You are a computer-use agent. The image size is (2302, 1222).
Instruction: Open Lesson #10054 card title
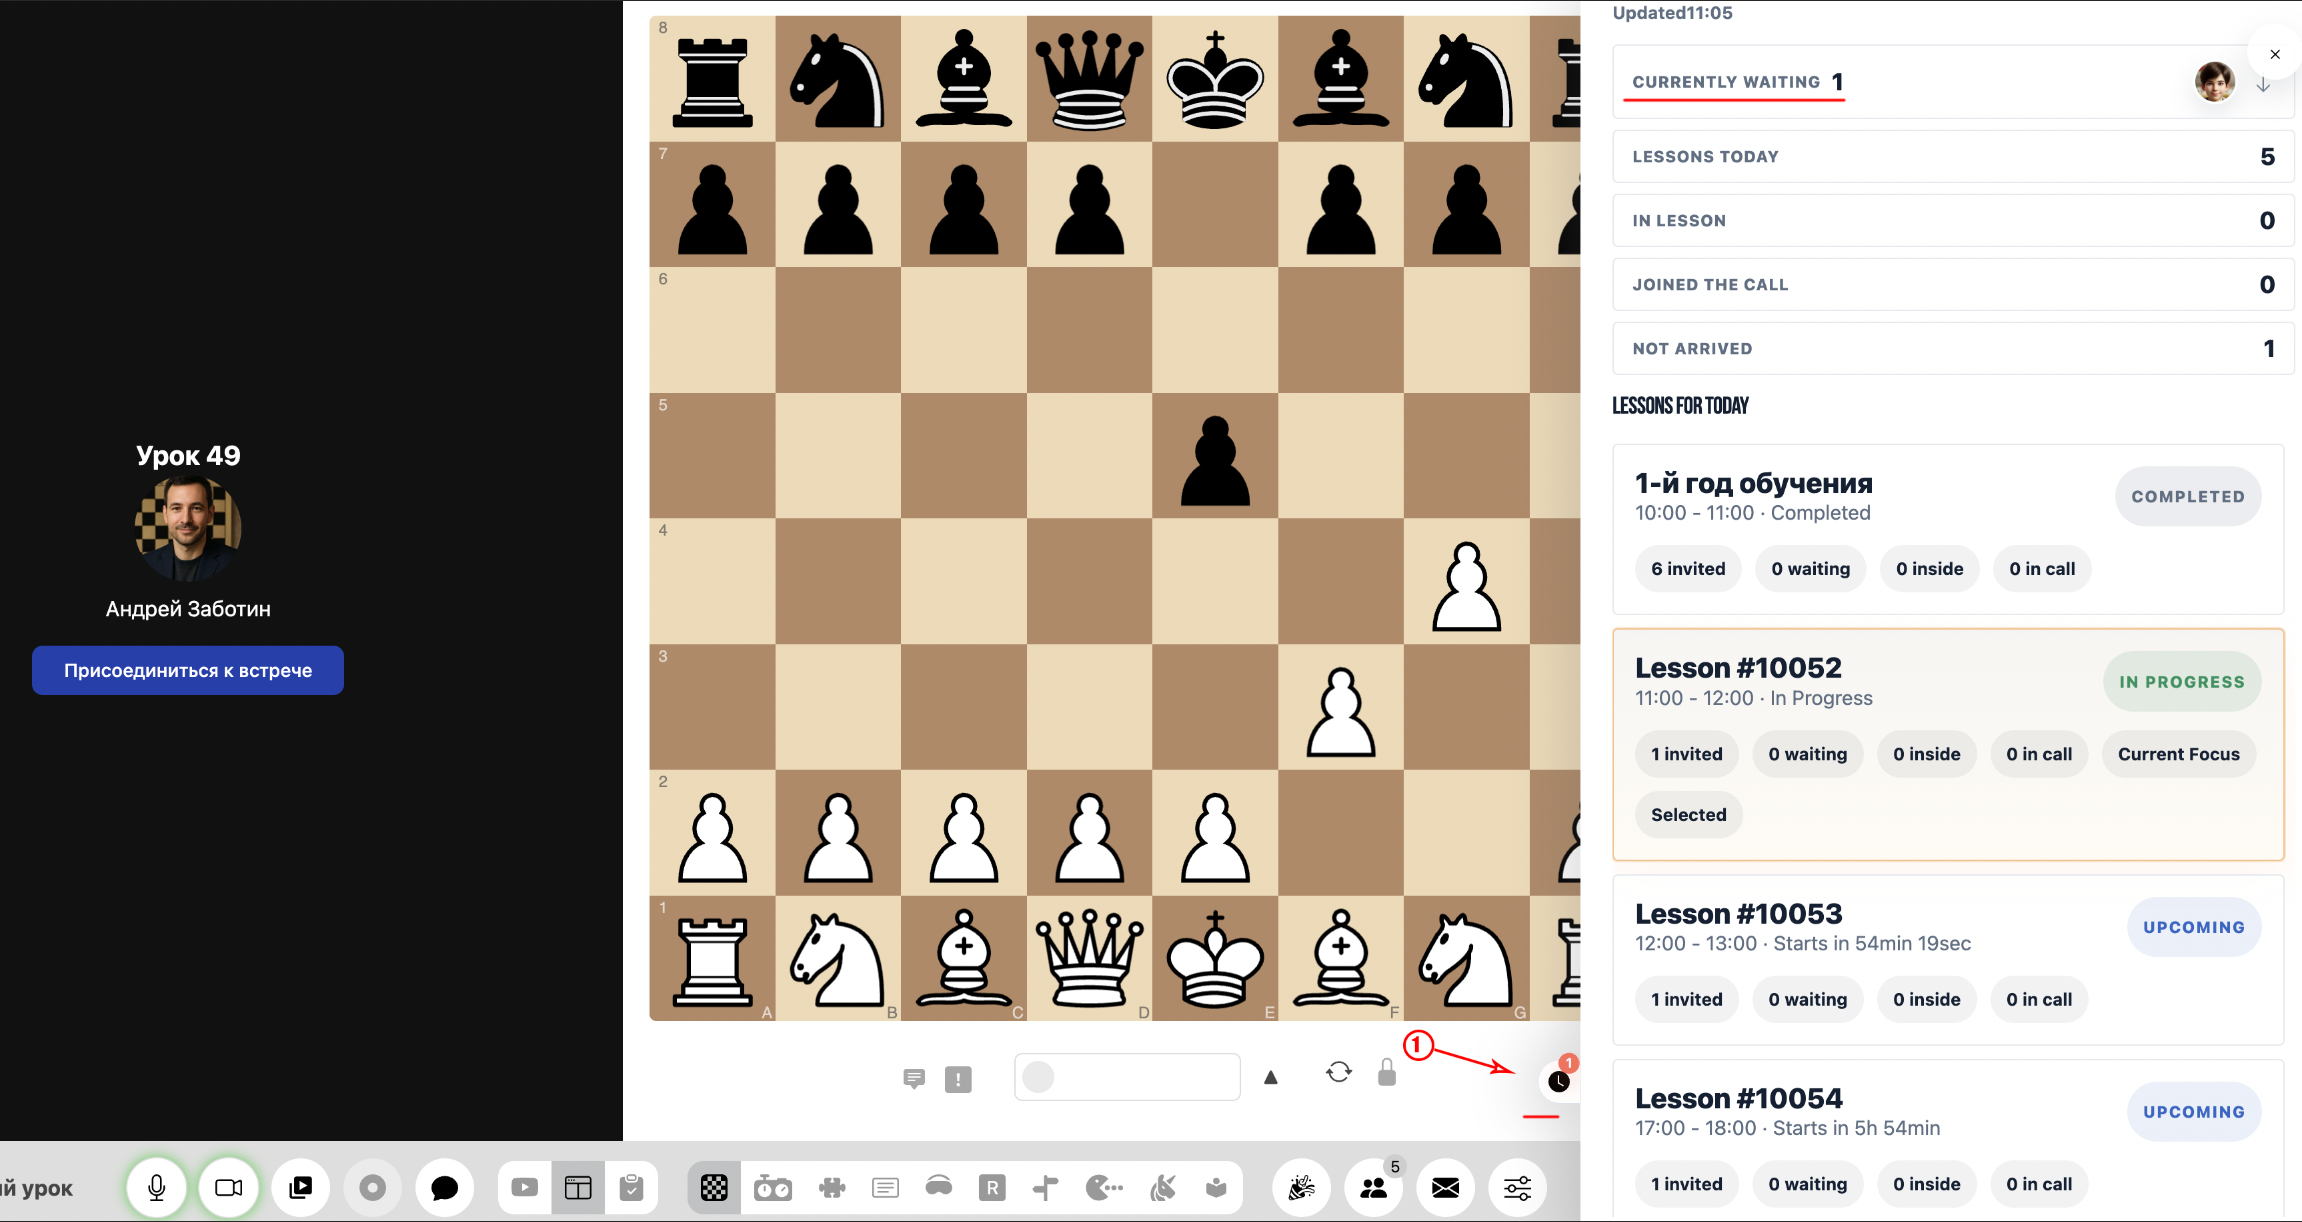click(x=1738, y=1098)
